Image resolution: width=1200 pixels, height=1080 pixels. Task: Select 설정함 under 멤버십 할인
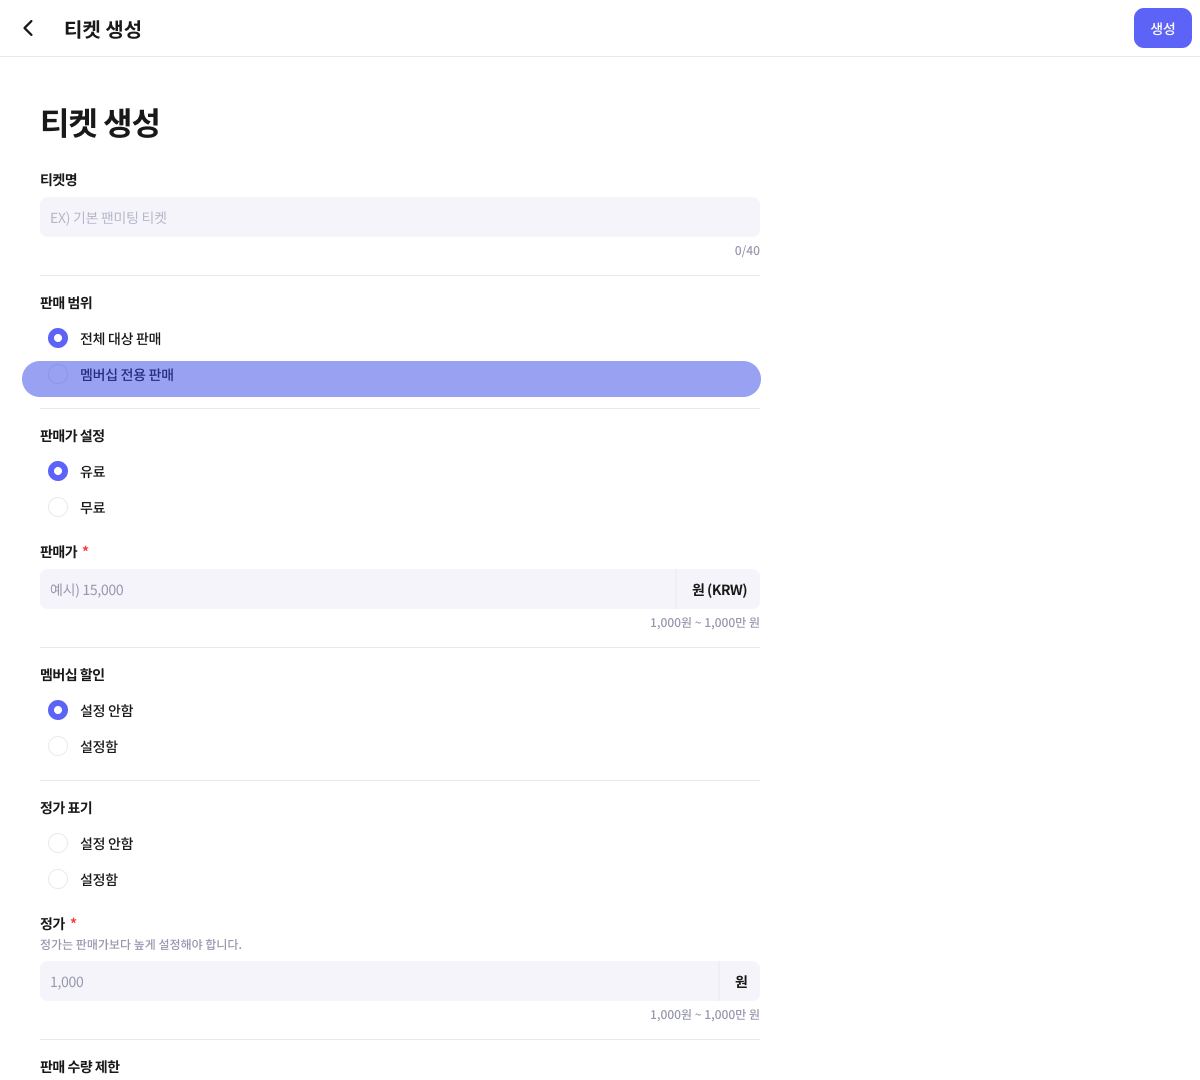point(58,746)
